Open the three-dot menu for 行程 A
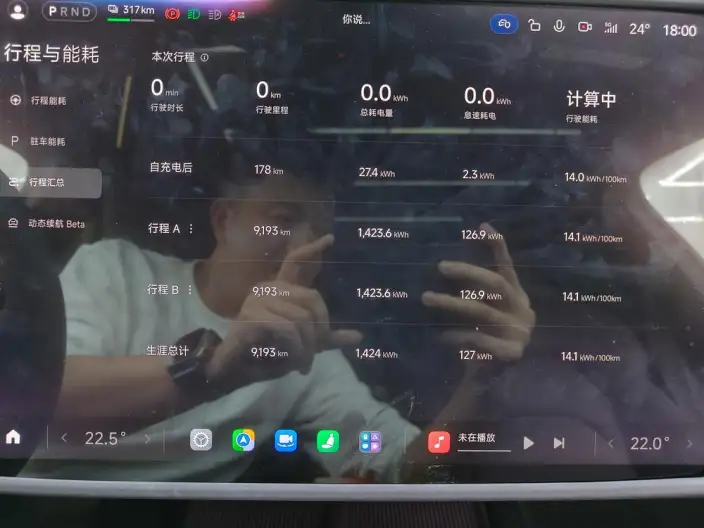Screen dimensions: 704x528 [191, 229]
